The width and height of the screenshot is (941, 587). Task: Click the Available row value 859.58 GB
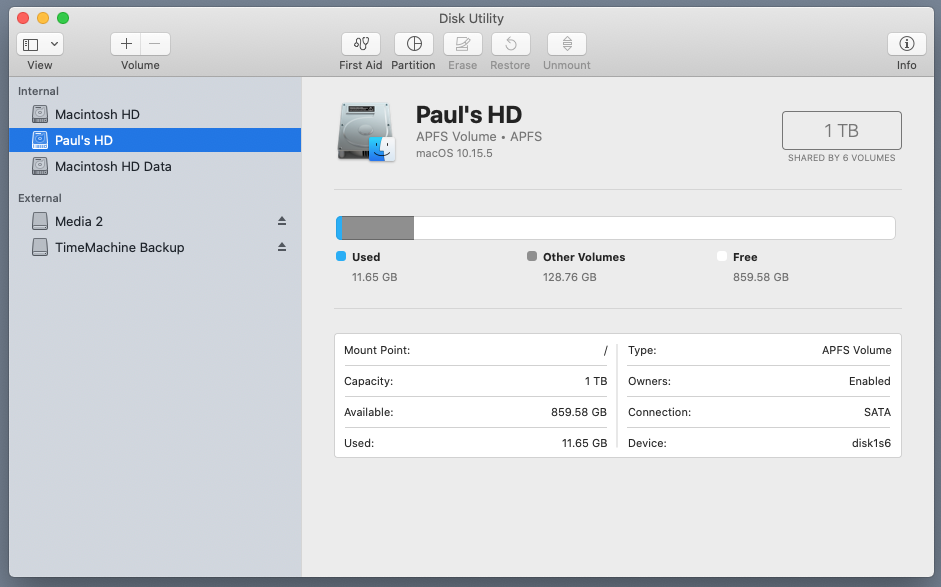579,412
